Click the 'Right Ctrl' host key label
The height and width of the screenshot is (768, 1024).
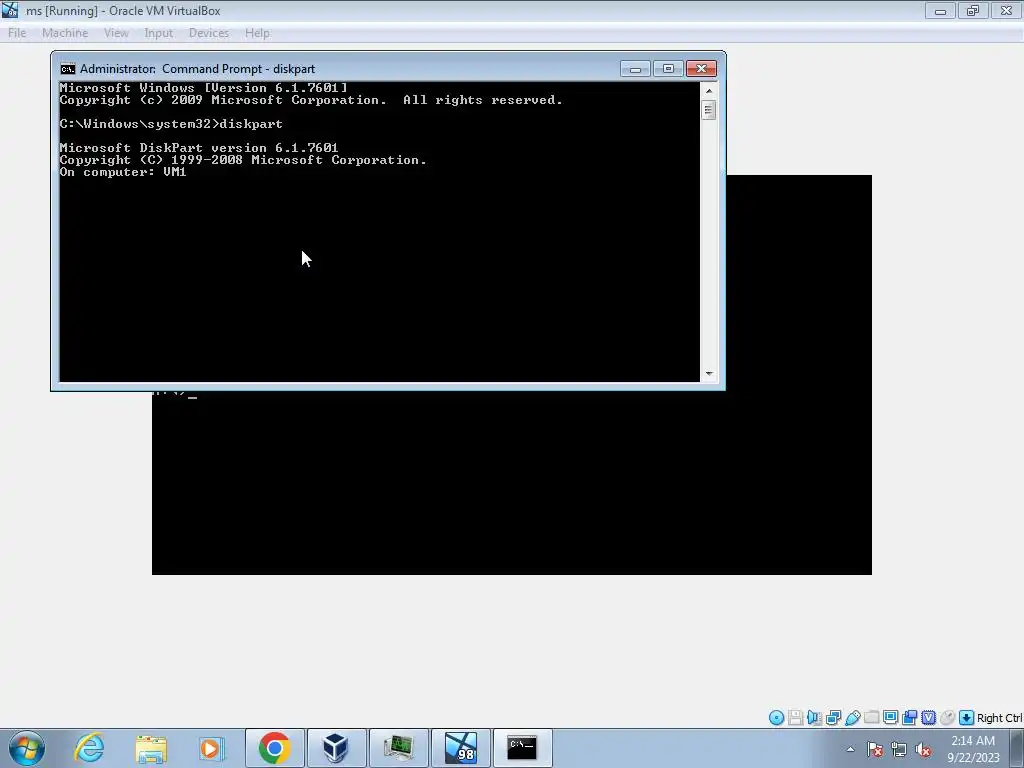click(x=999, y=718)
